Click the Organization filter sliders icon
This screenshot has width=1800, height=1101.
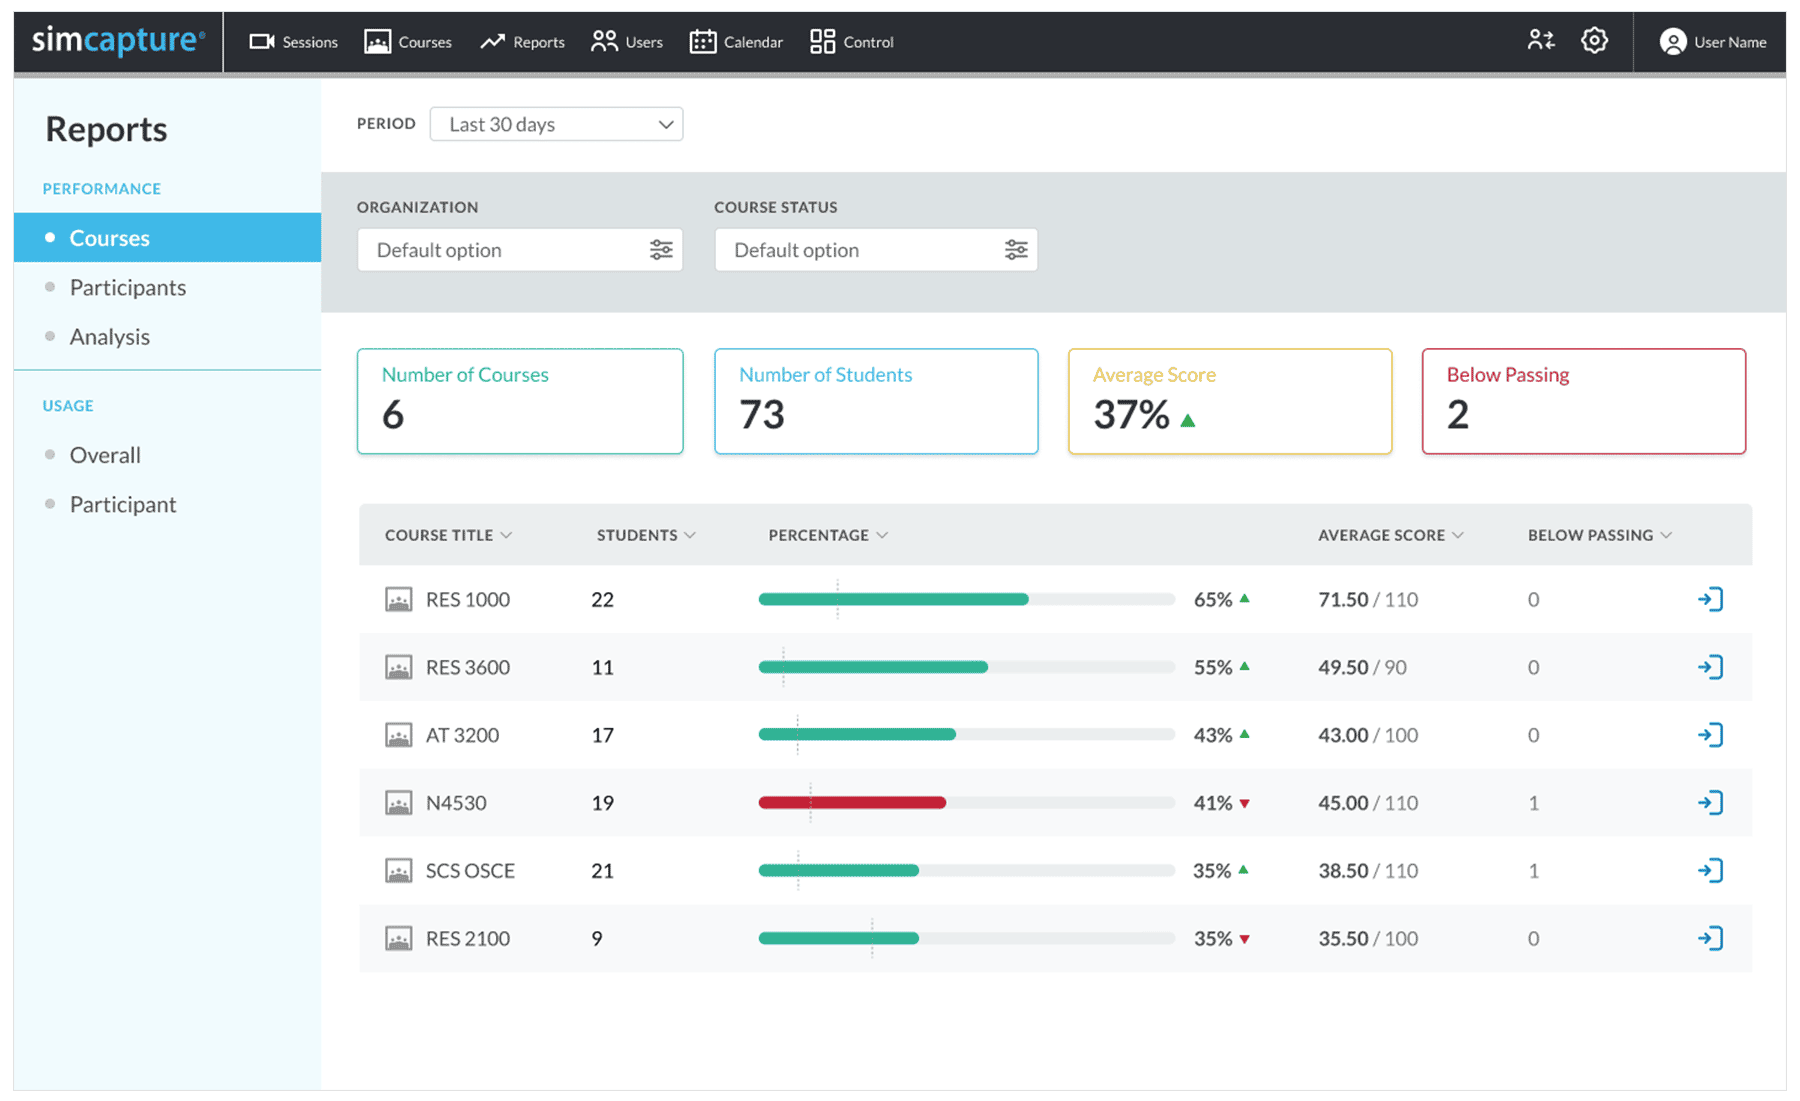[661, 250]
